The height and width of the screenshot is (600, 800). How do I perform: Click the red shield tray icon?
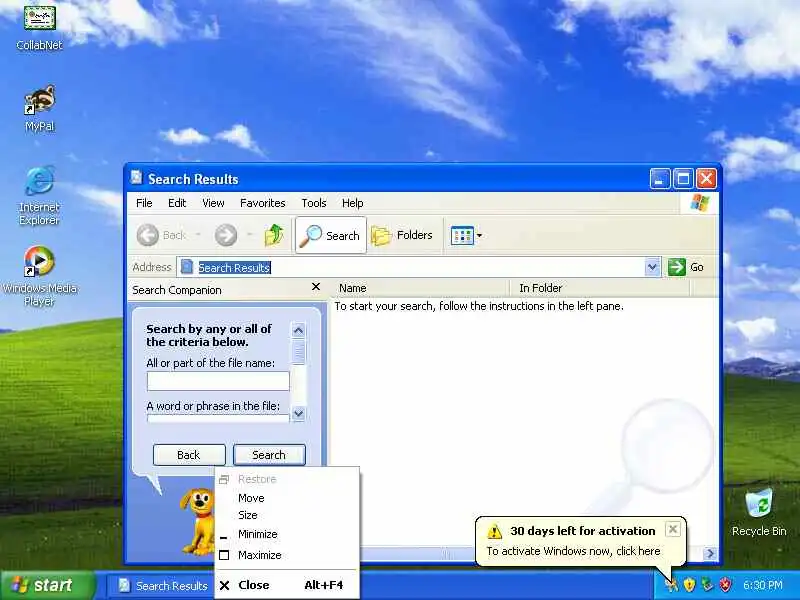(725, 584)
